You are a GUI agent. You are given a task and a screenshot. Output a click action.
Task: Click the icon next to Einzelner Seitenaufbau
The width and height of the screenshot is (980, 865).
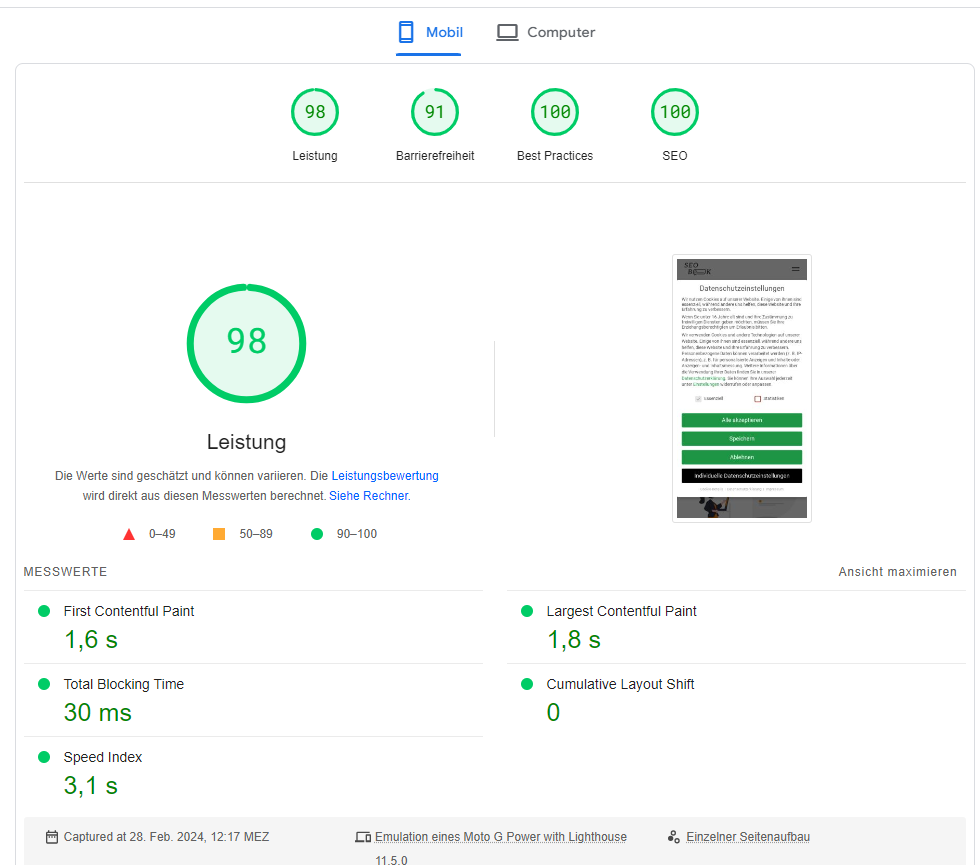pos(674,837)
